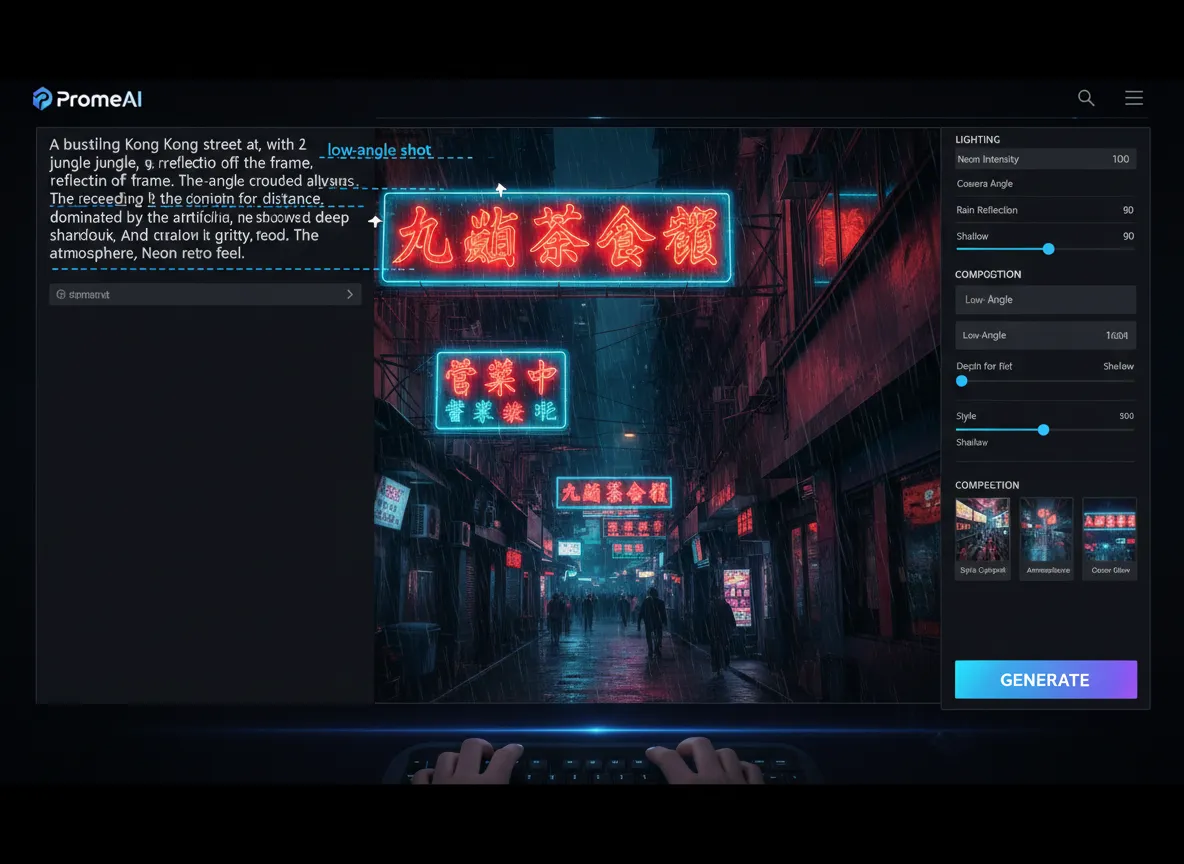Image resolution: width=1184 pixels, height=864 pixels.
Task: Choose the first preset thumbnail on the left
Action: click(x=982, y=538)
